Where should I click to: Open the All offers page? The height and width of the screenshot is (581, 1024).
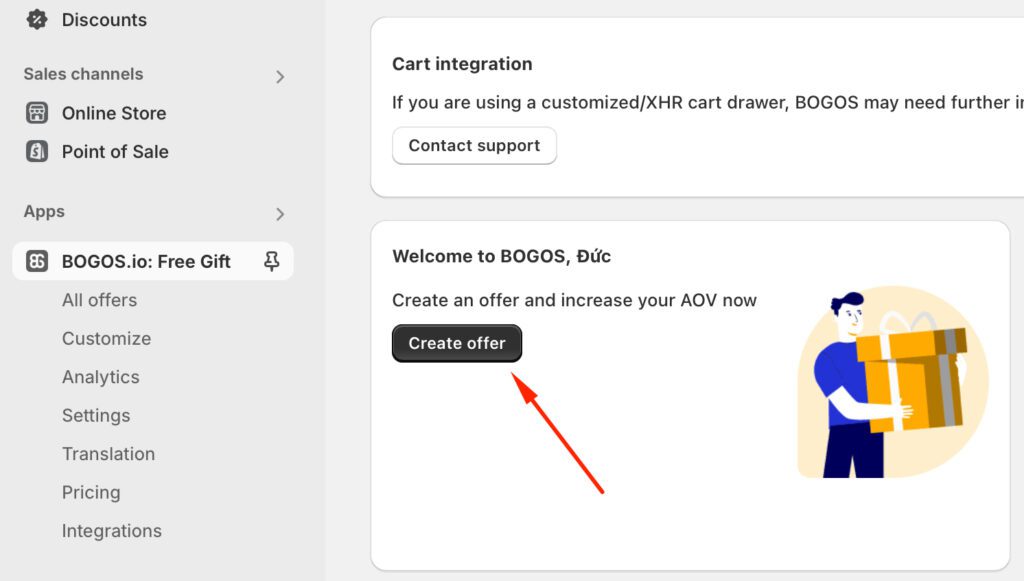[99, 300]
